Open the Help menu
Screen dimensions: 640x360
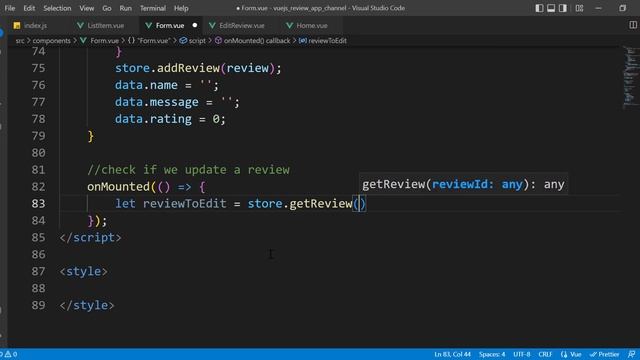[181, 8]
